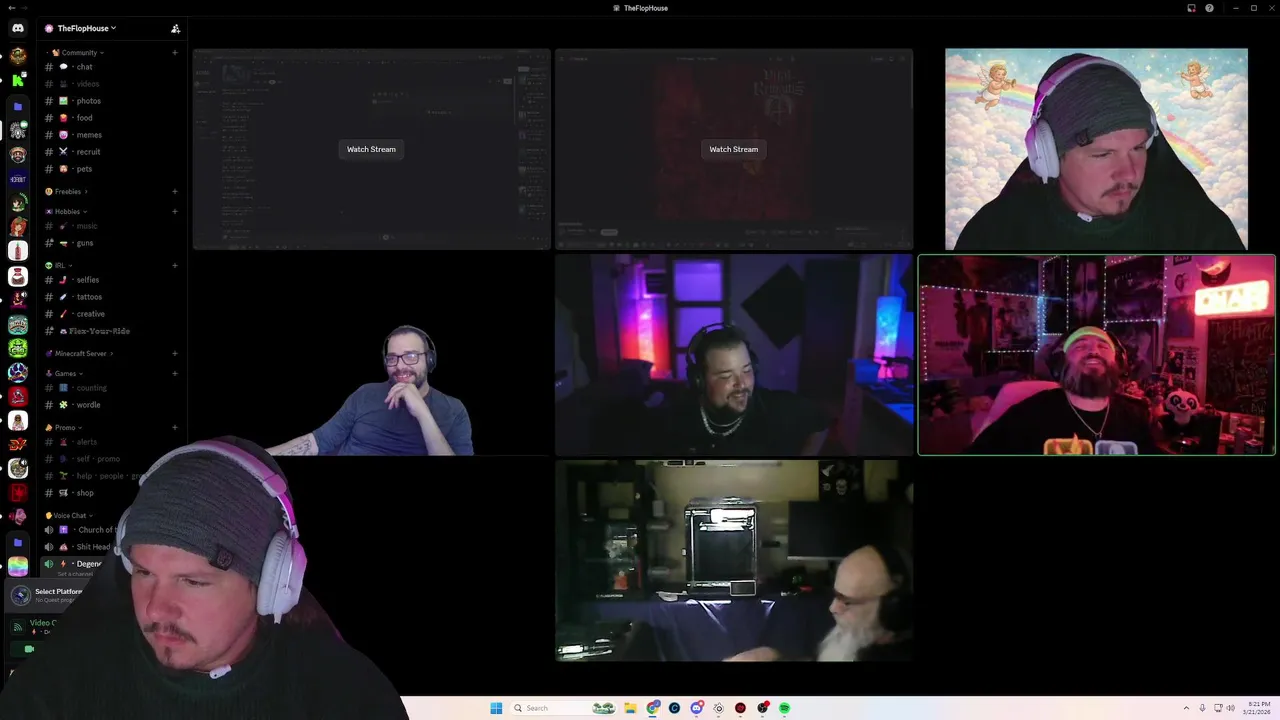Collapse the Hobbies category
The width and height of the screenshot is (1280, 720).
tap(67, 211)
